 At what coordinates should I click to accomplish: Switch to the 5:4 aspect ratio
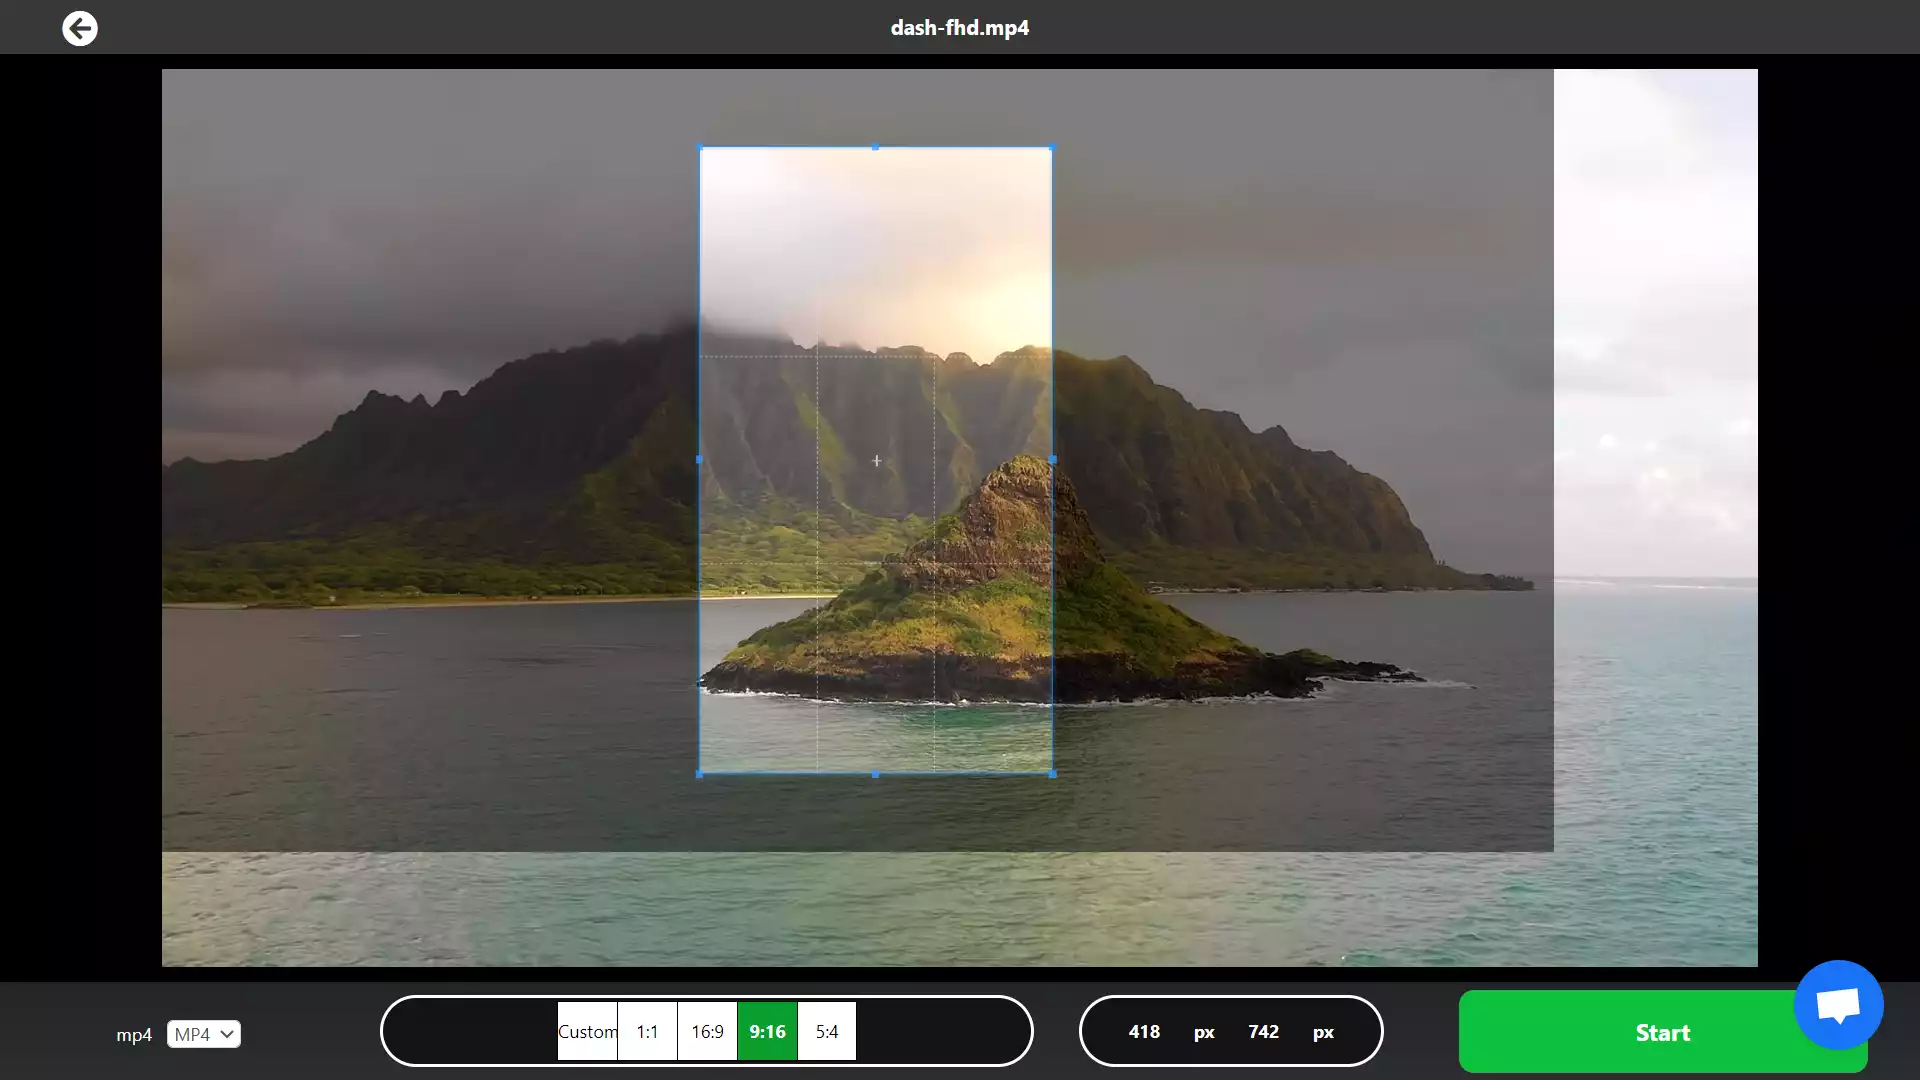[x=825, y=1031]
